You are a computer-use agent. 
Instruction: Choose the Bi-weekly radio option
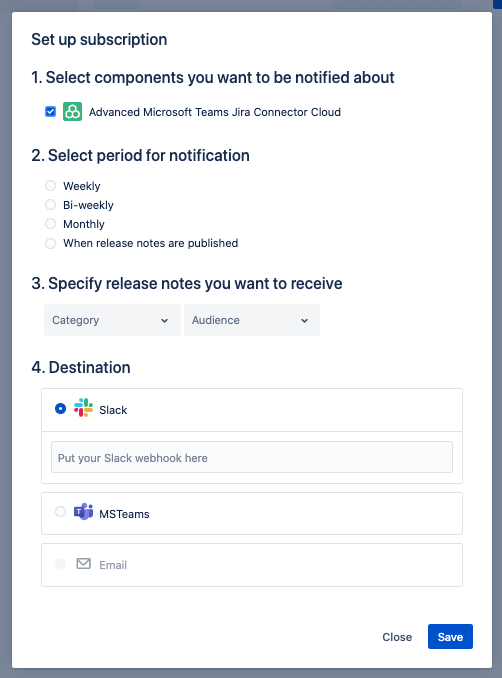(x=51, y=205)
